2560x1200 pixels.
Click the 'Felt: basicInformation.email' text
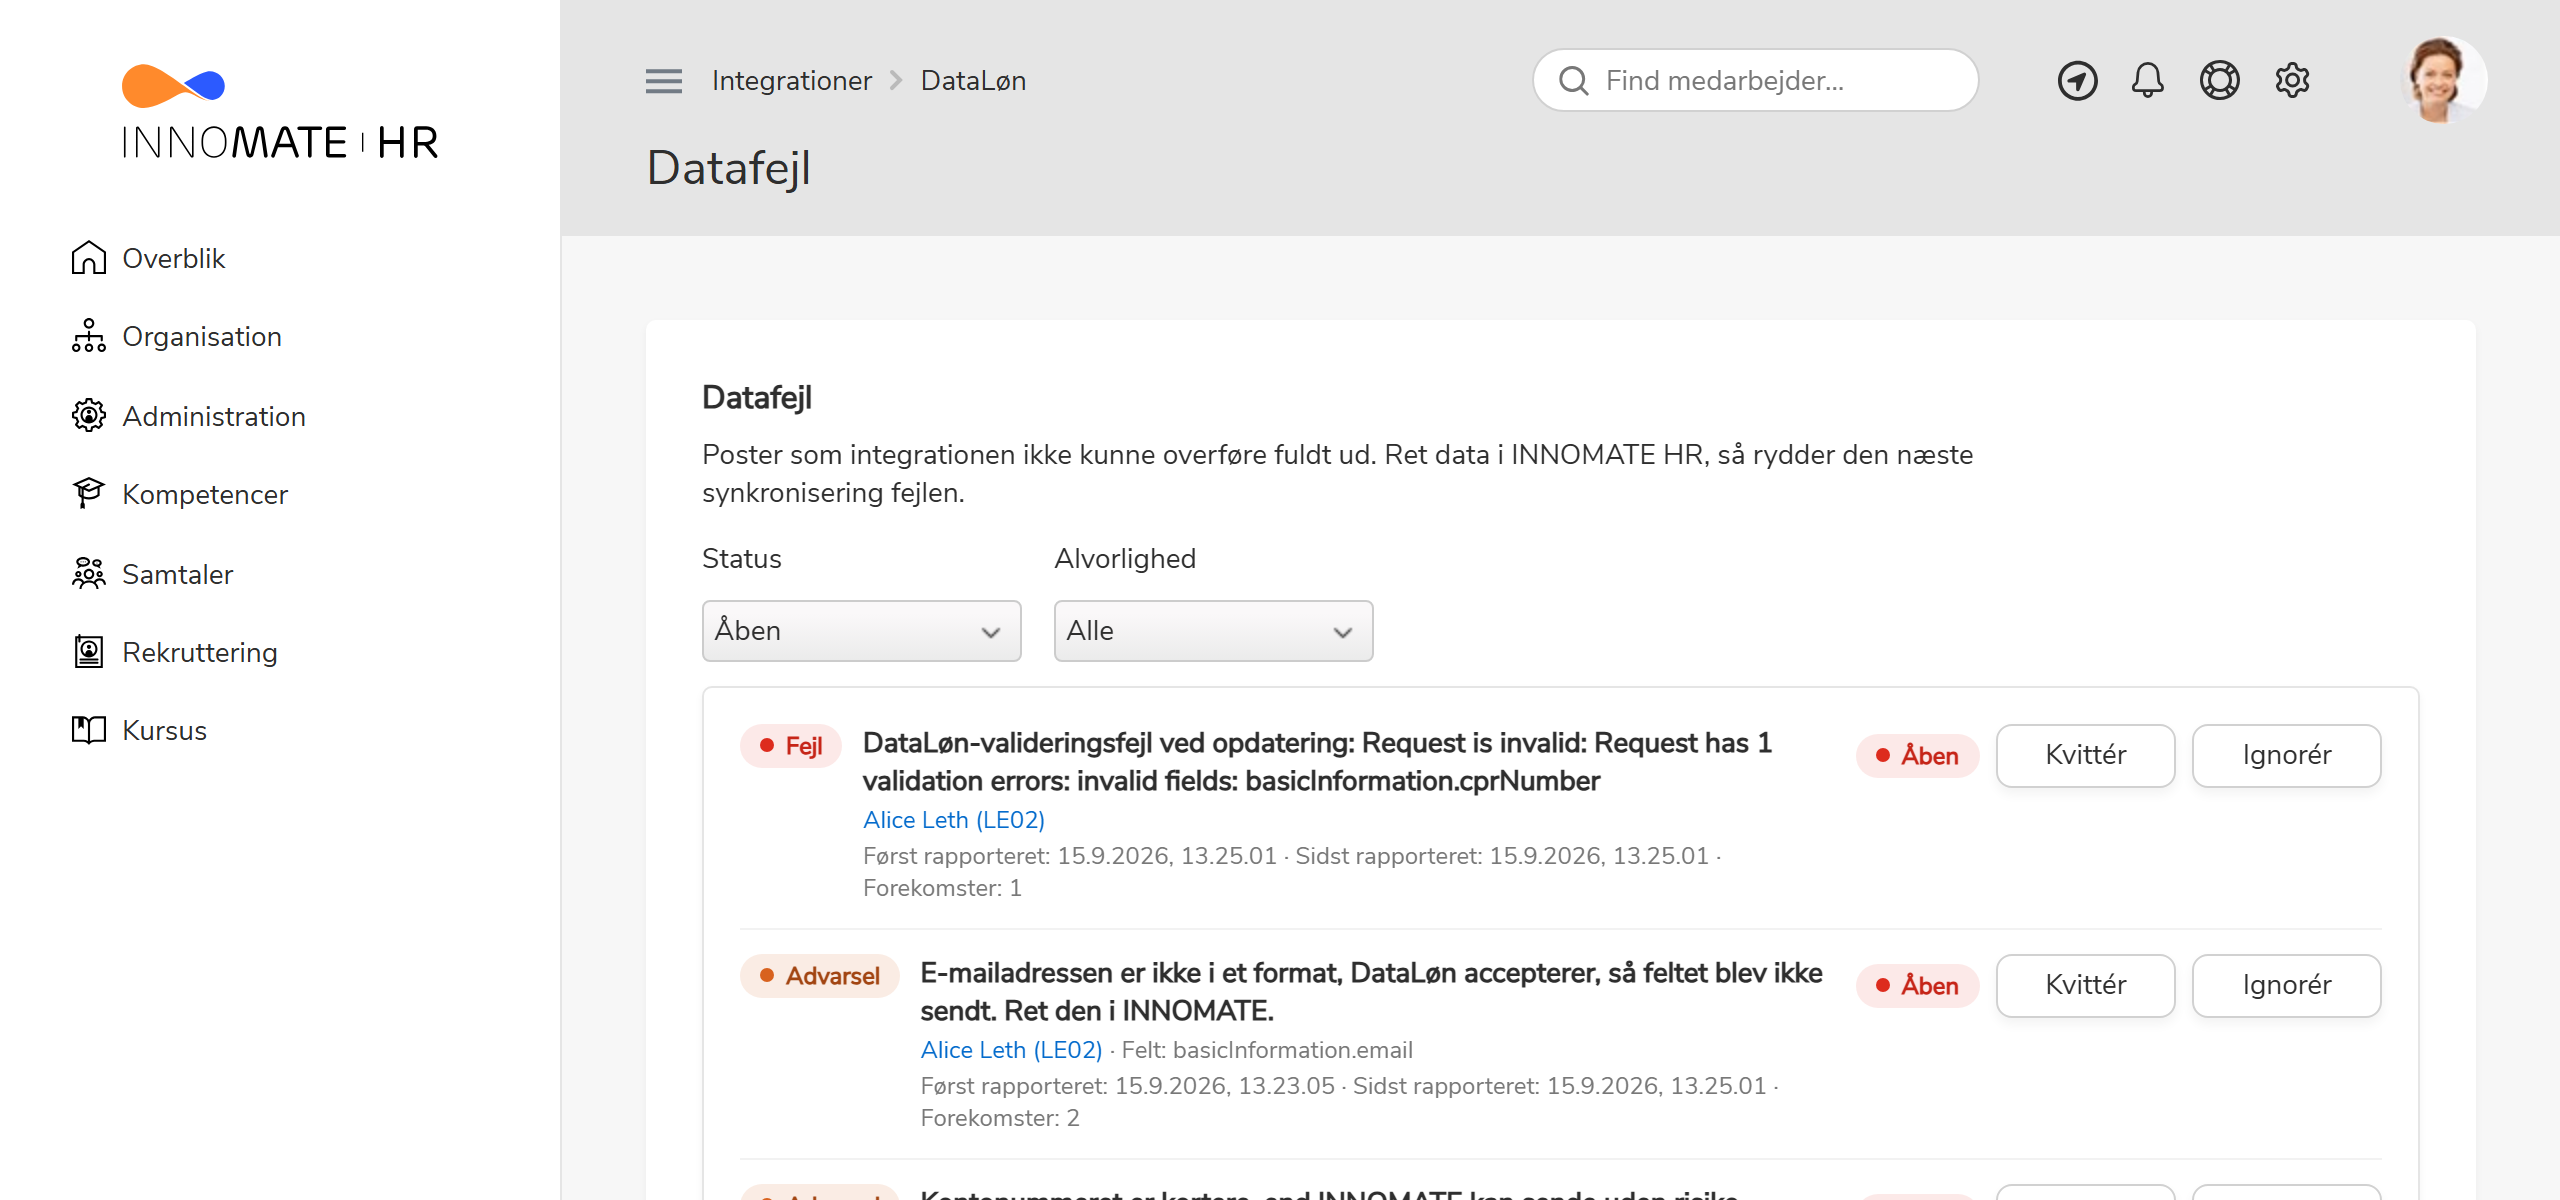click(1267, 1050)
